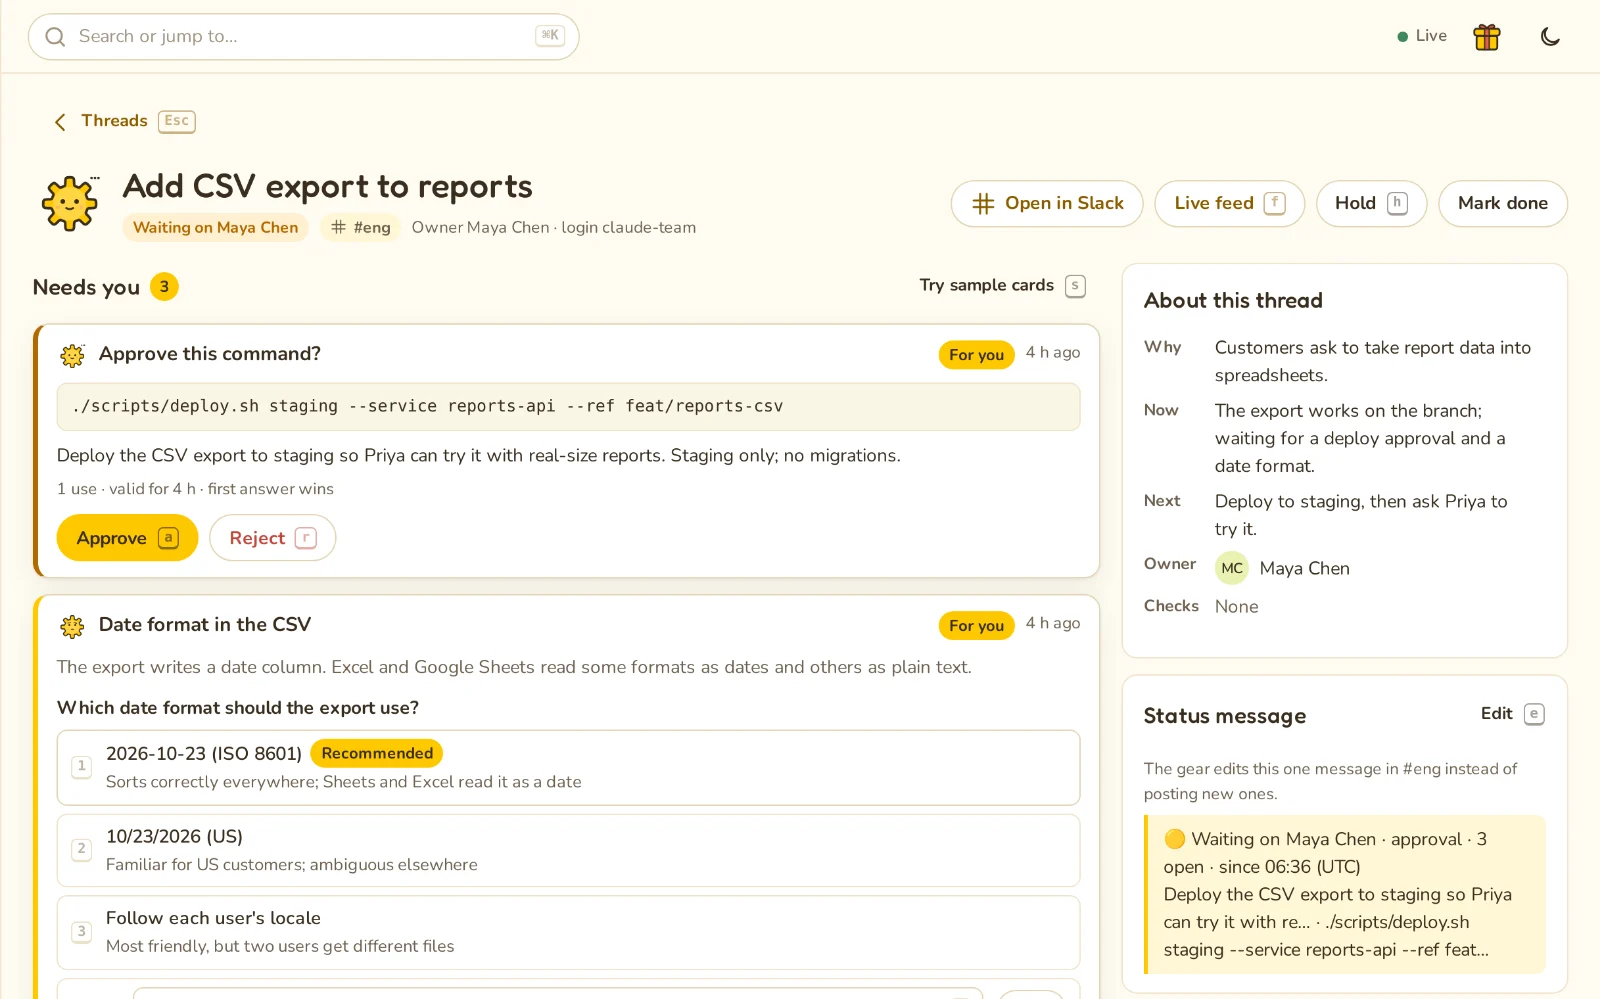This screenshot has height=999, width=1600.
Task: Focus the Search or jump to field
Action: coord(304,37)
